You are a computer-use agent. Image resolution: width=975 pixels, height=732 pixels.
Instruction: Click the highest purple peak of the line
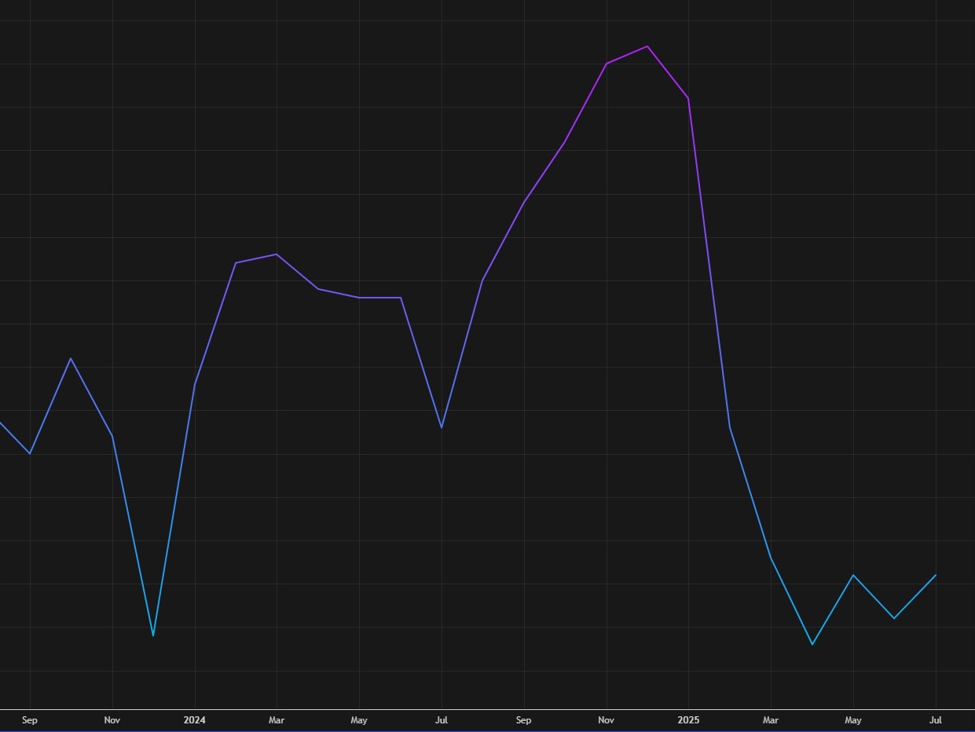point(647,46)
